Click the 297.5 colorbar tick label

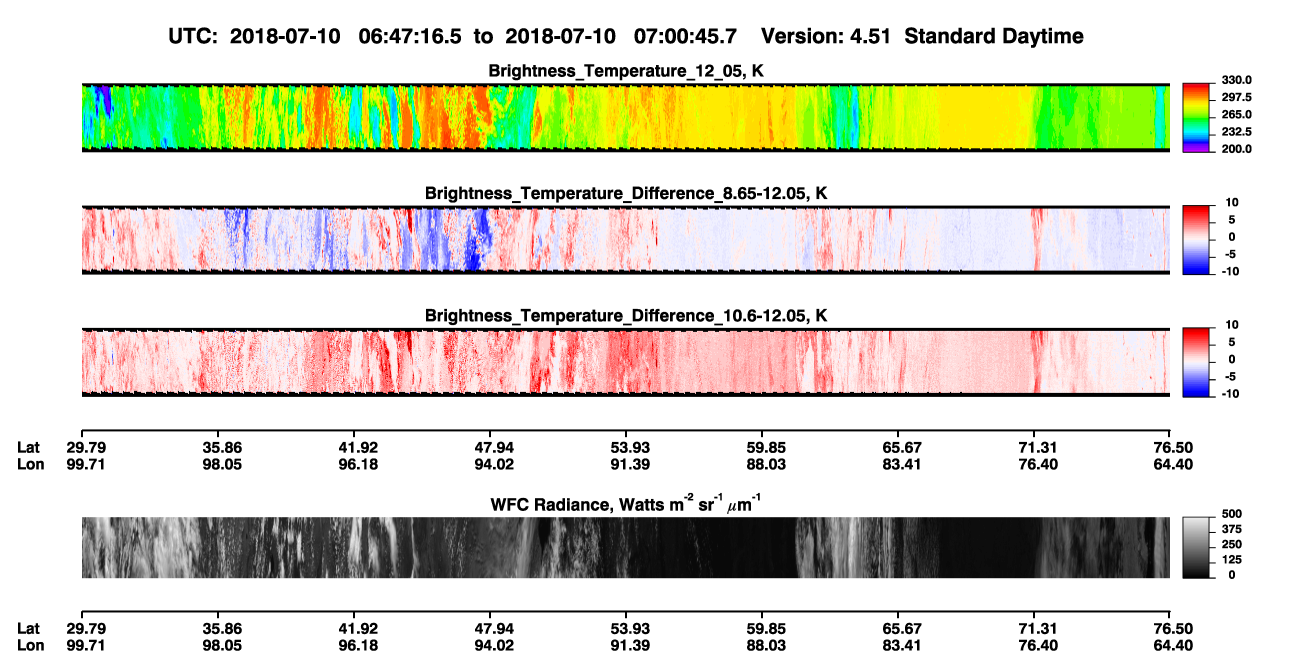click(1237, 97)
